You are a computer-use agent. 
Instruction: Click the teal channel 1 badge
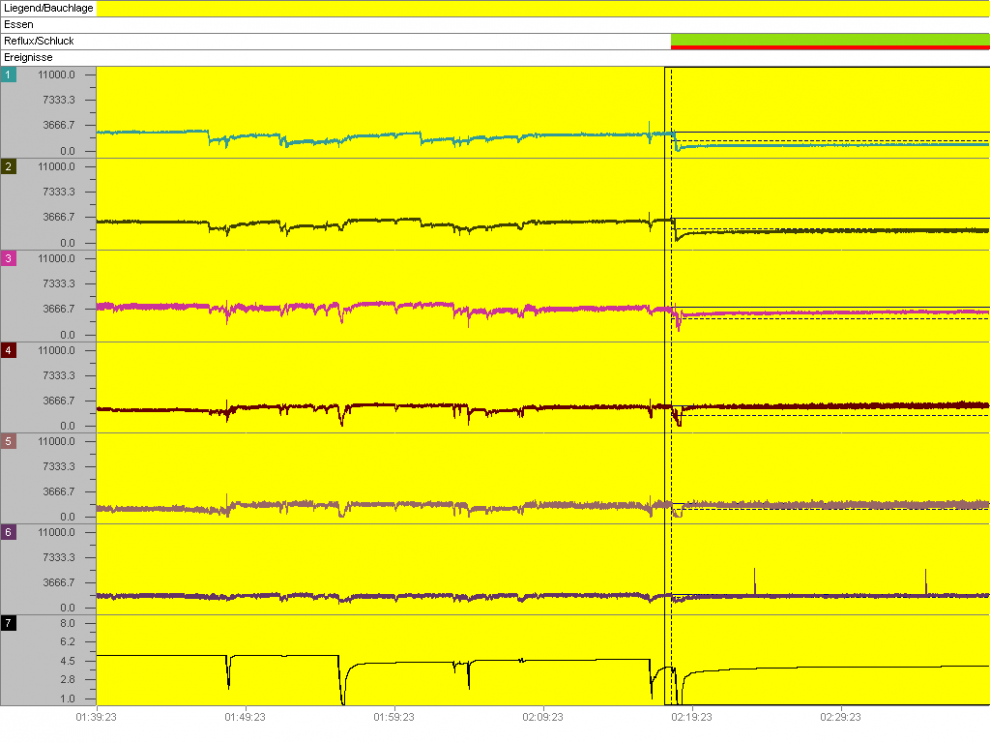9,75
